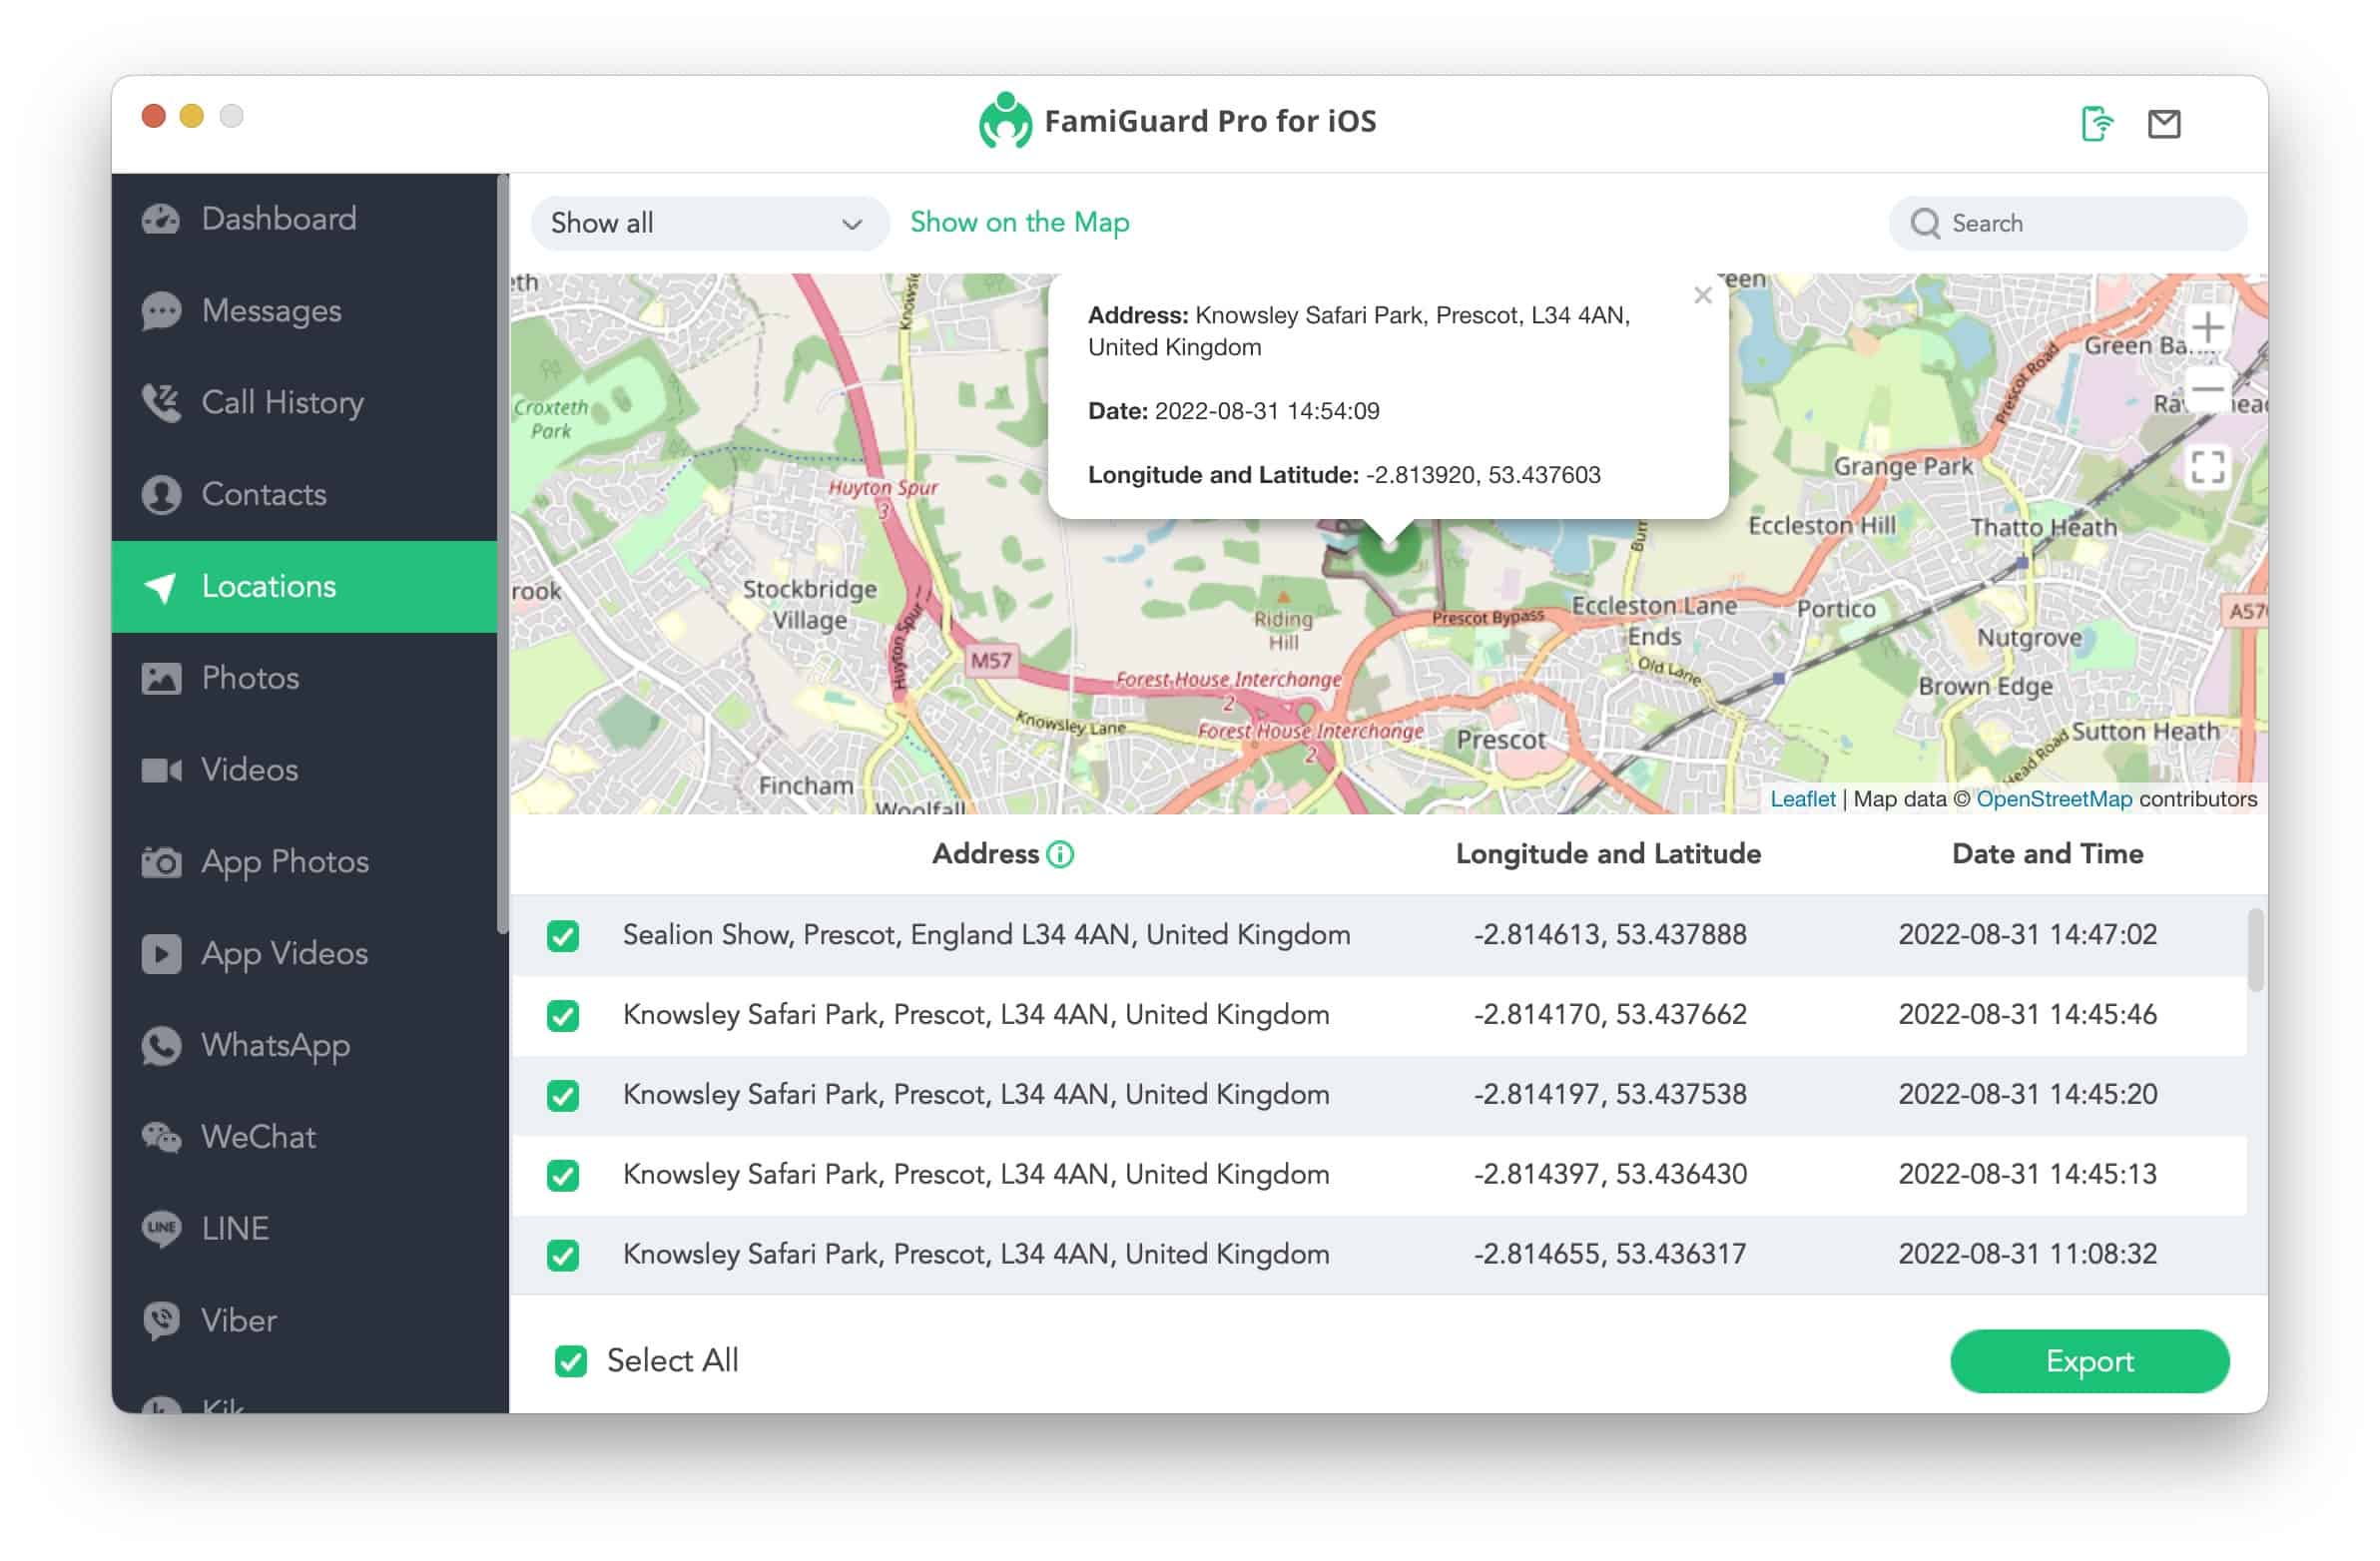
Task: Click the LINE logo icon
Action: click(x=161, y=1230)
